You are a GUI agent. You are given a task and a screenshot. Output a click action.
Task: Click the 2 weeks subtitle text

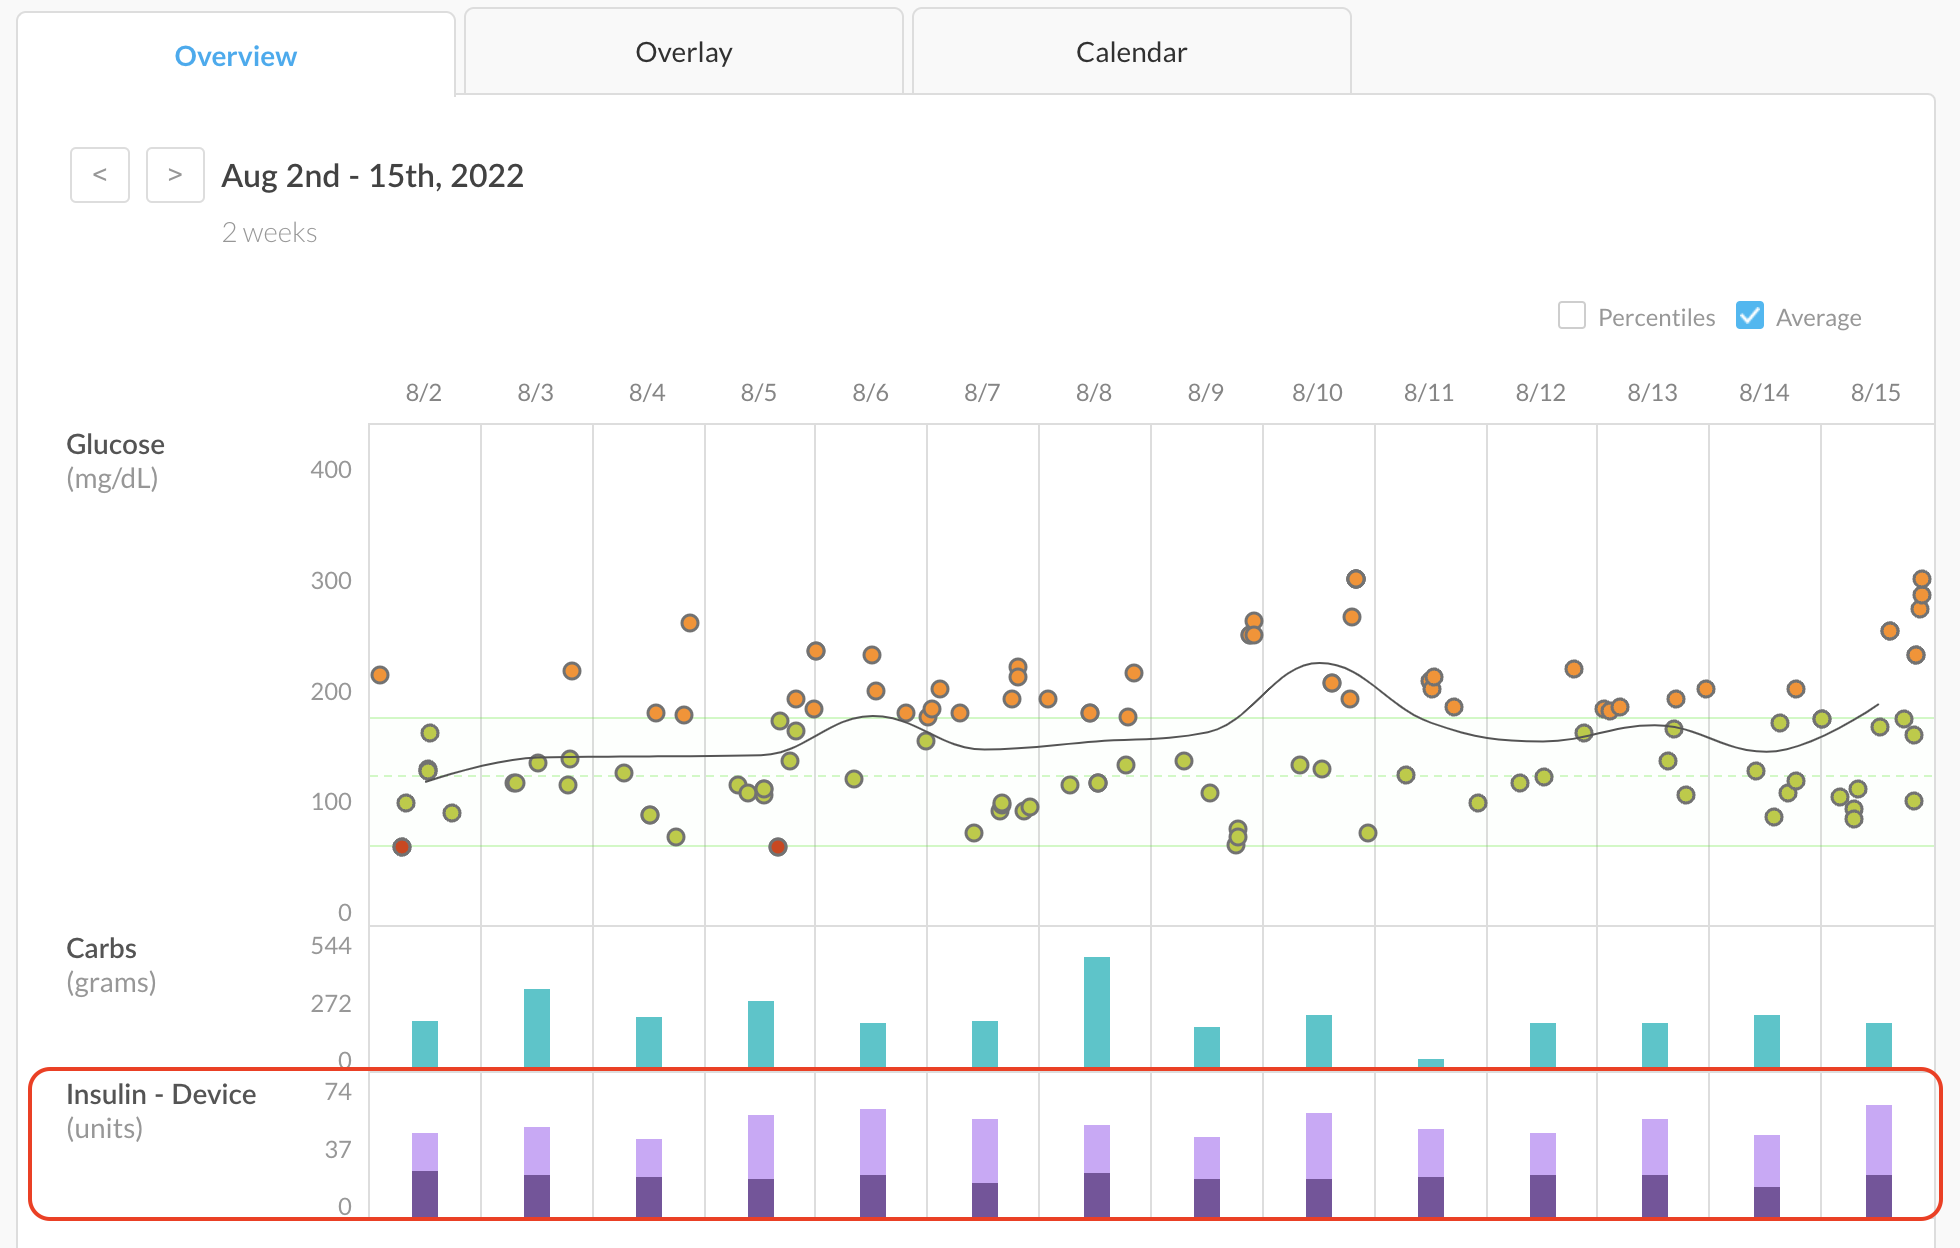click(269, 232)
